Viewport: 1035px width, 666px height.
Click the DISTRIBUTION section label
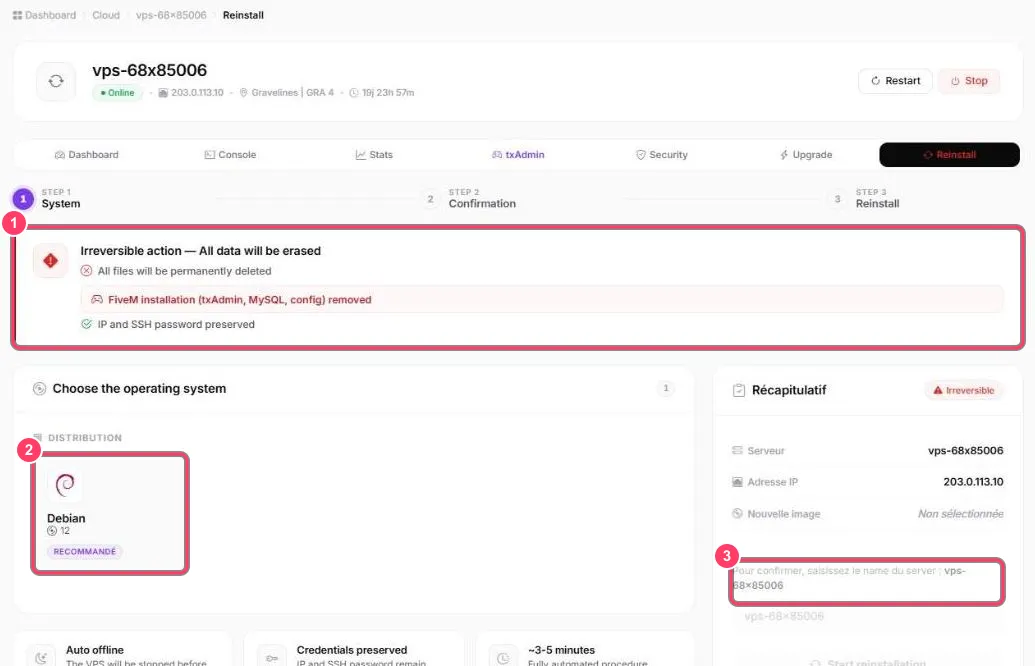coord(84,438)
